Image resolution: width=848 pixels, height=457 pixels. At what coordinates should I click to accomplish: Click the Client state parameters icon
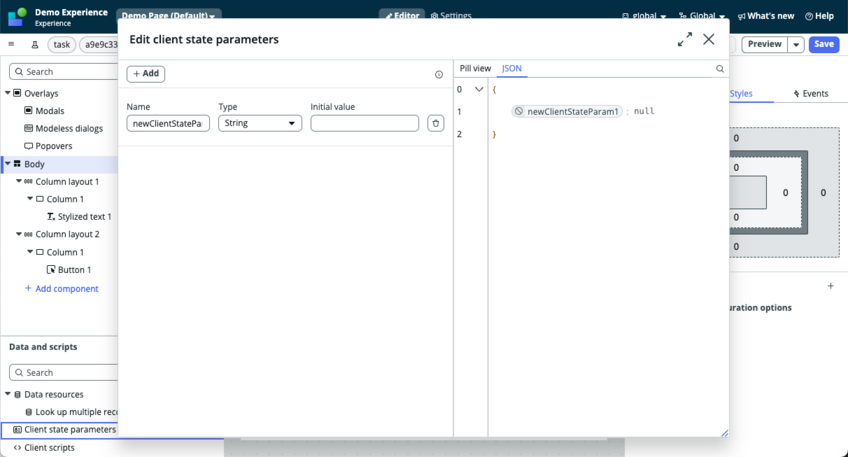click(17, 430)
